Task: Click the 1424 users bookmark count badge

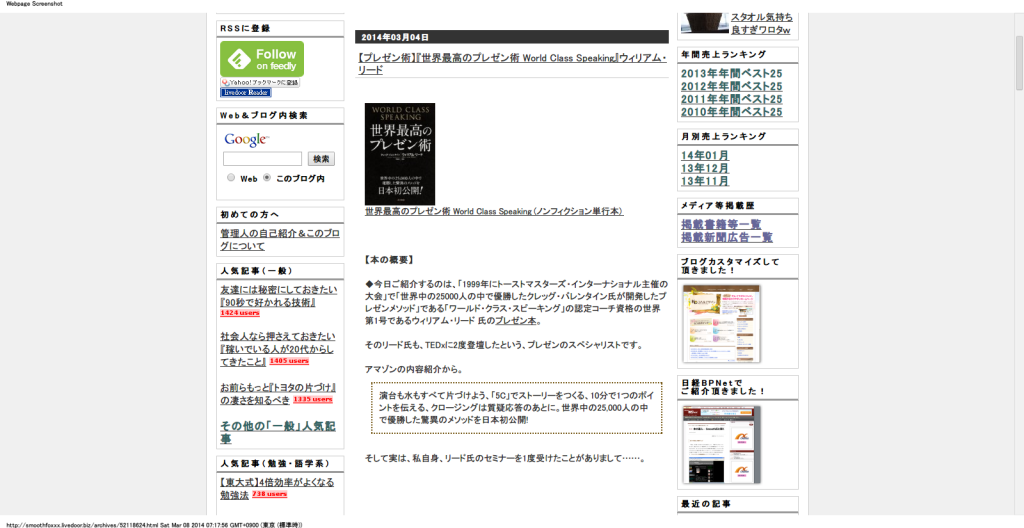Action: pos(240,313)
